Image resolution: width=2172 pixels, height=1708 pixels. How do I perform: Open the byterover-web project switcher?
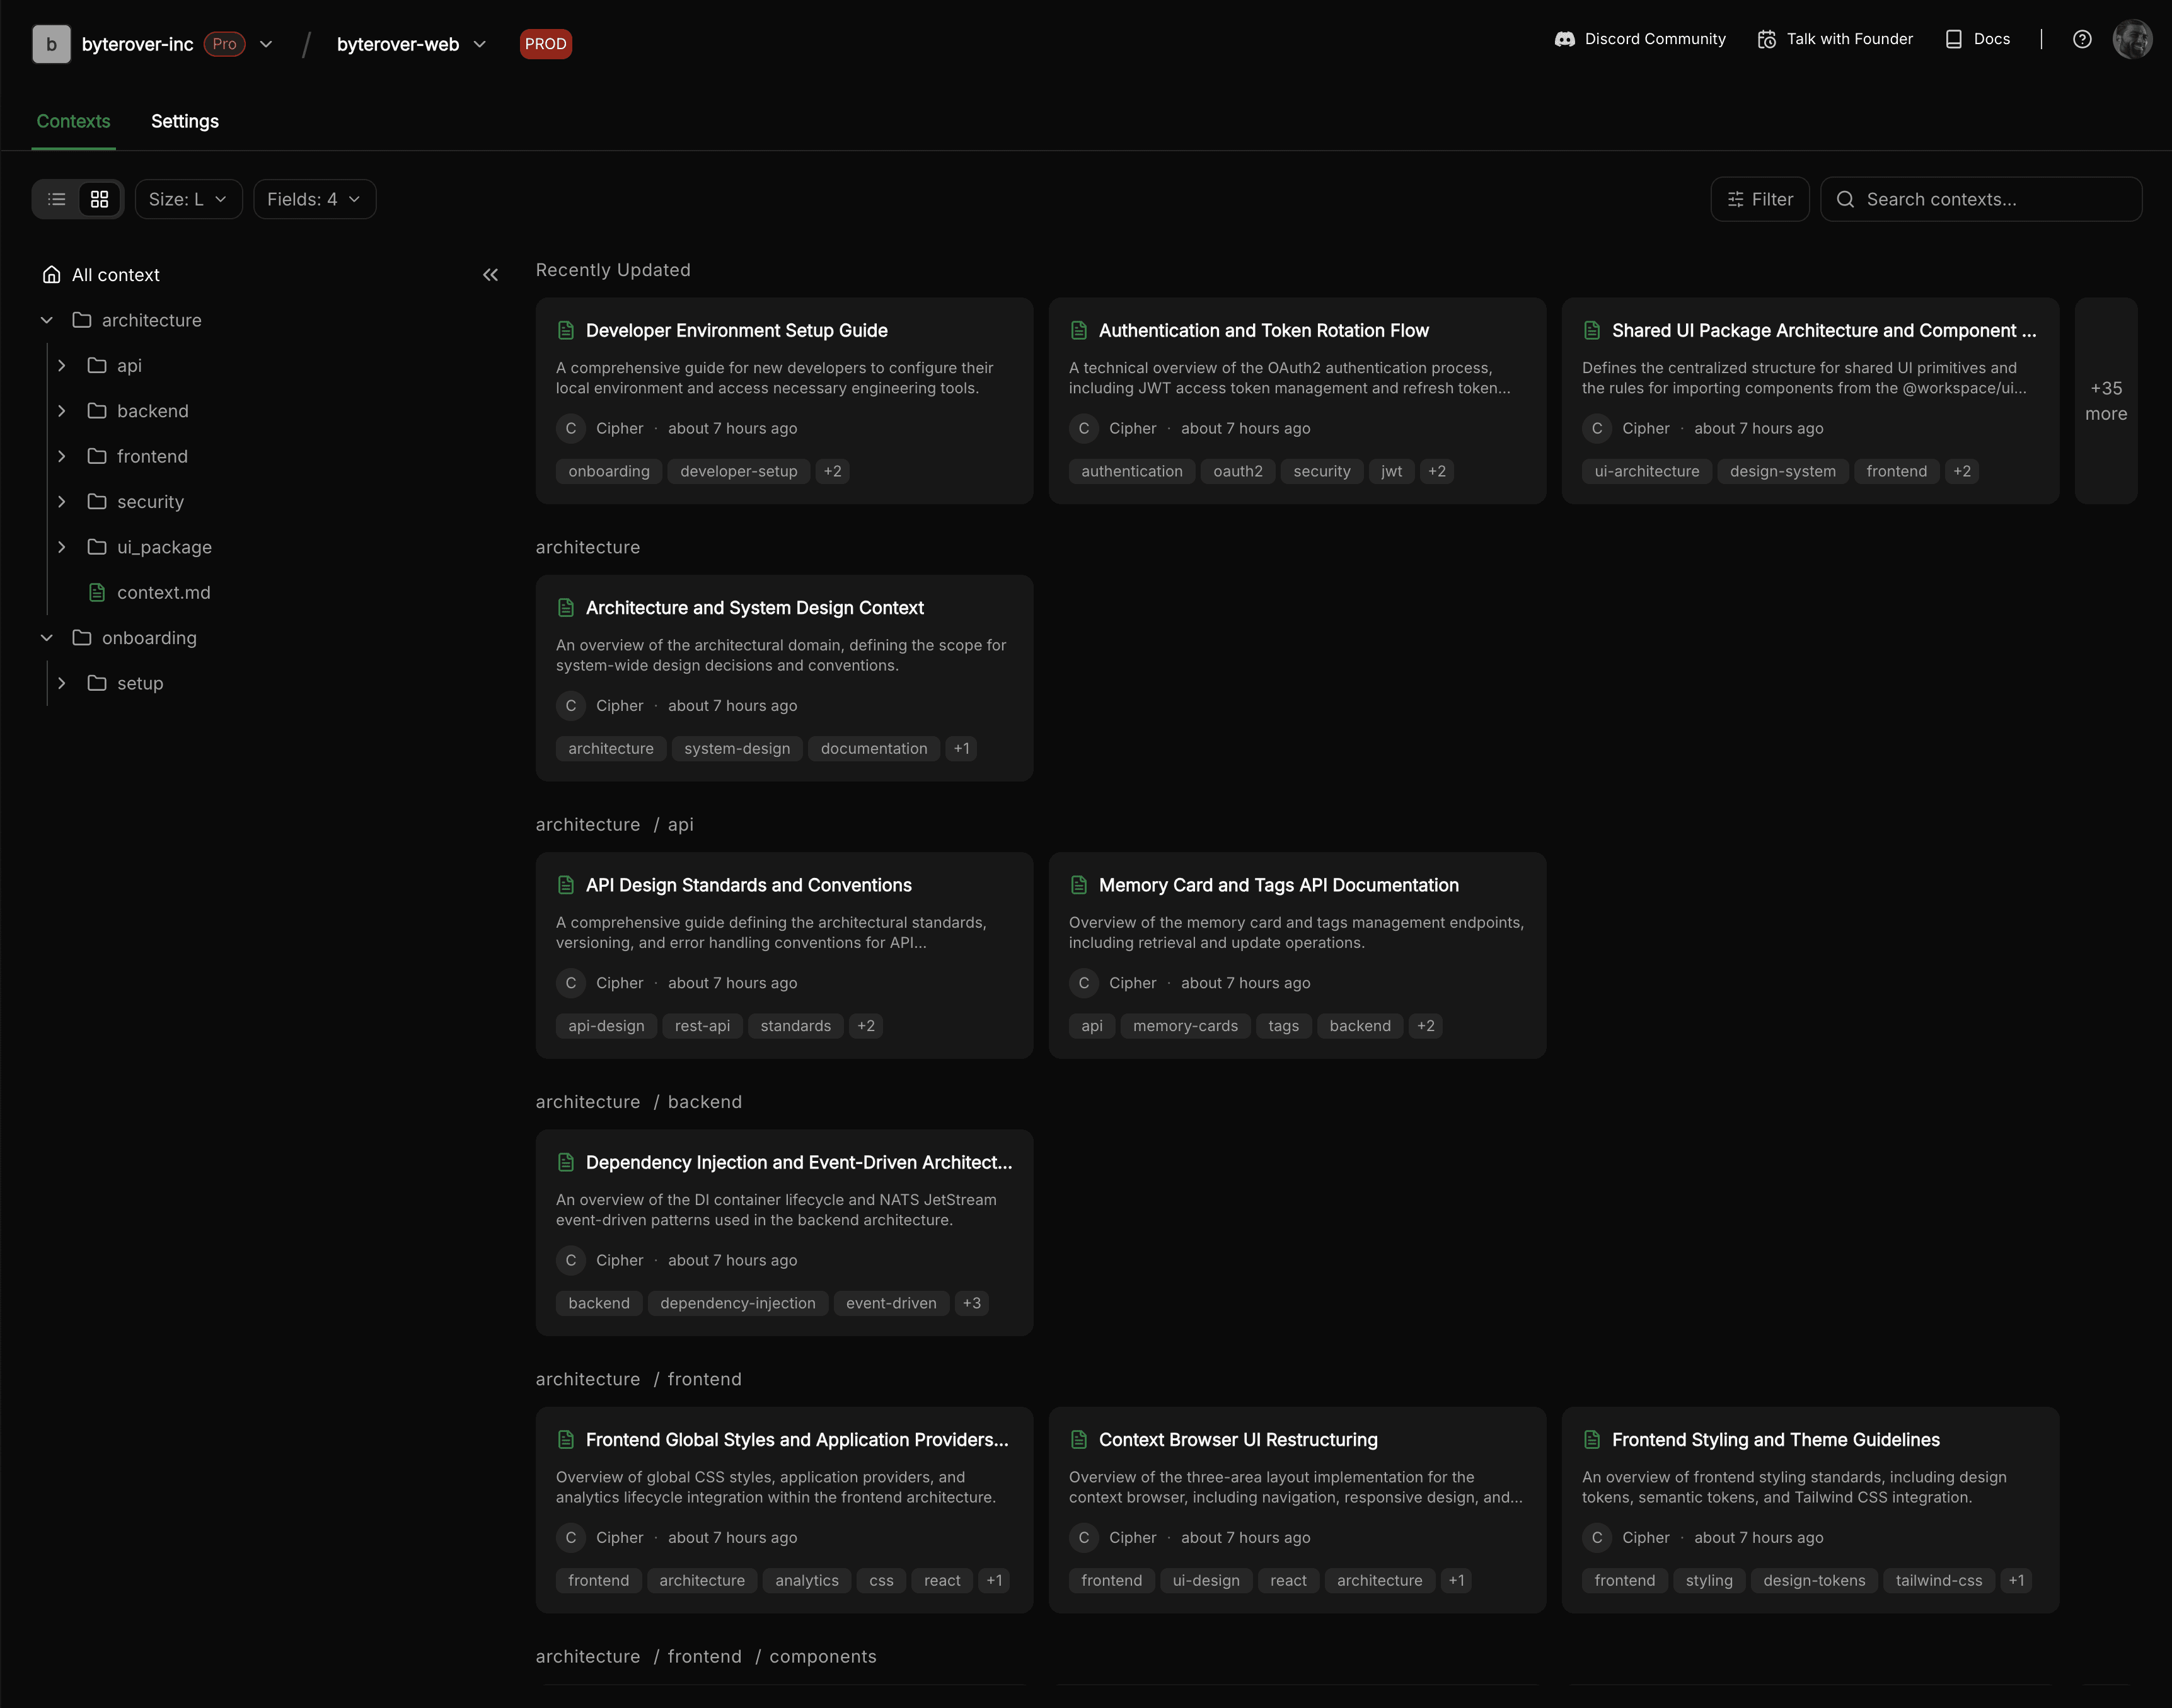tap(411, 44)
